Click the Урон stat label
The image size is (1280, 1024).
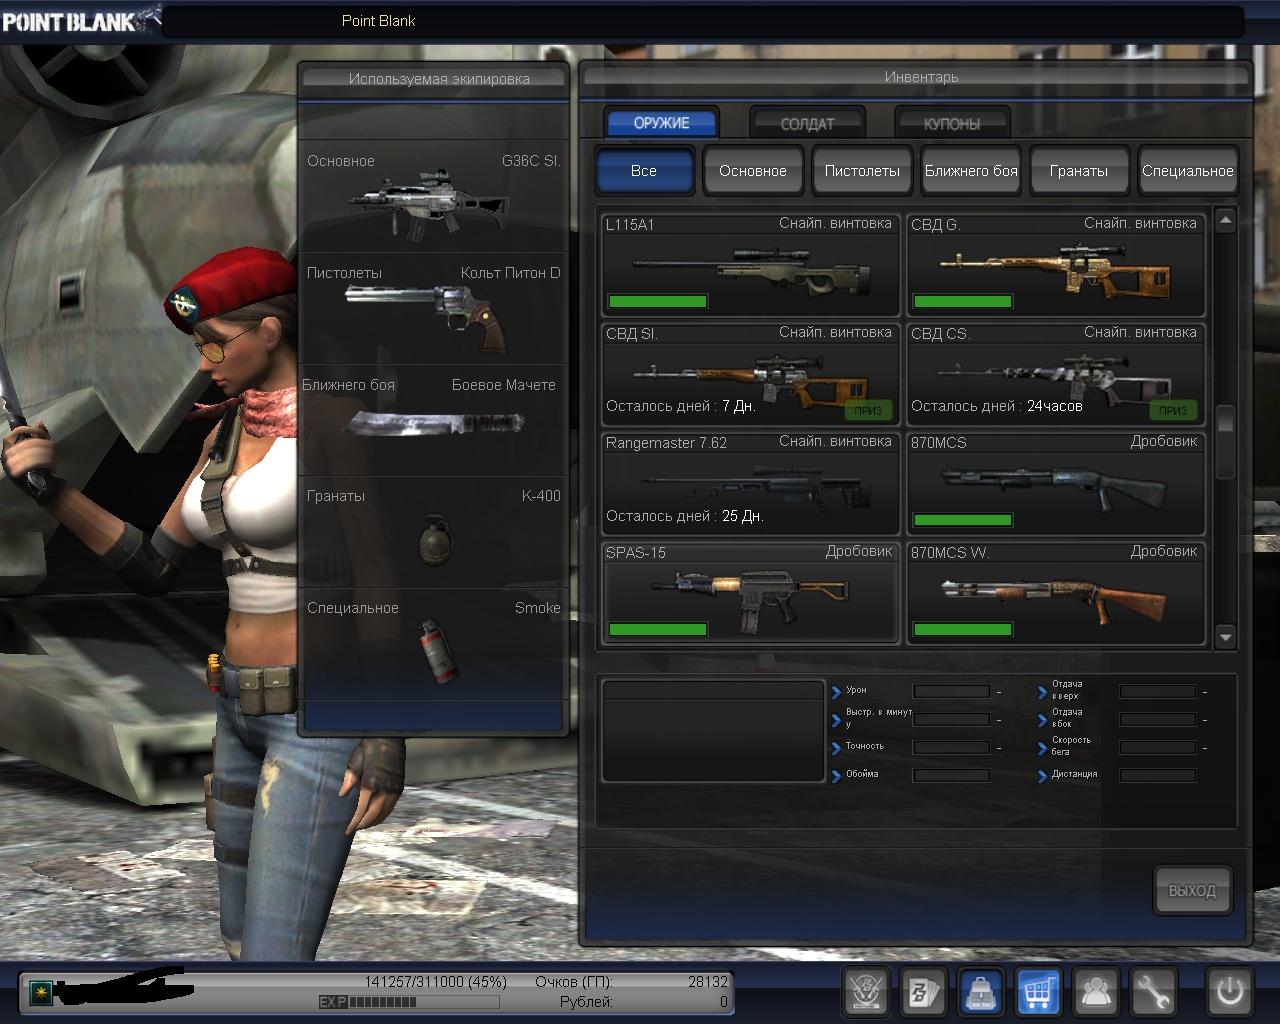856,690
